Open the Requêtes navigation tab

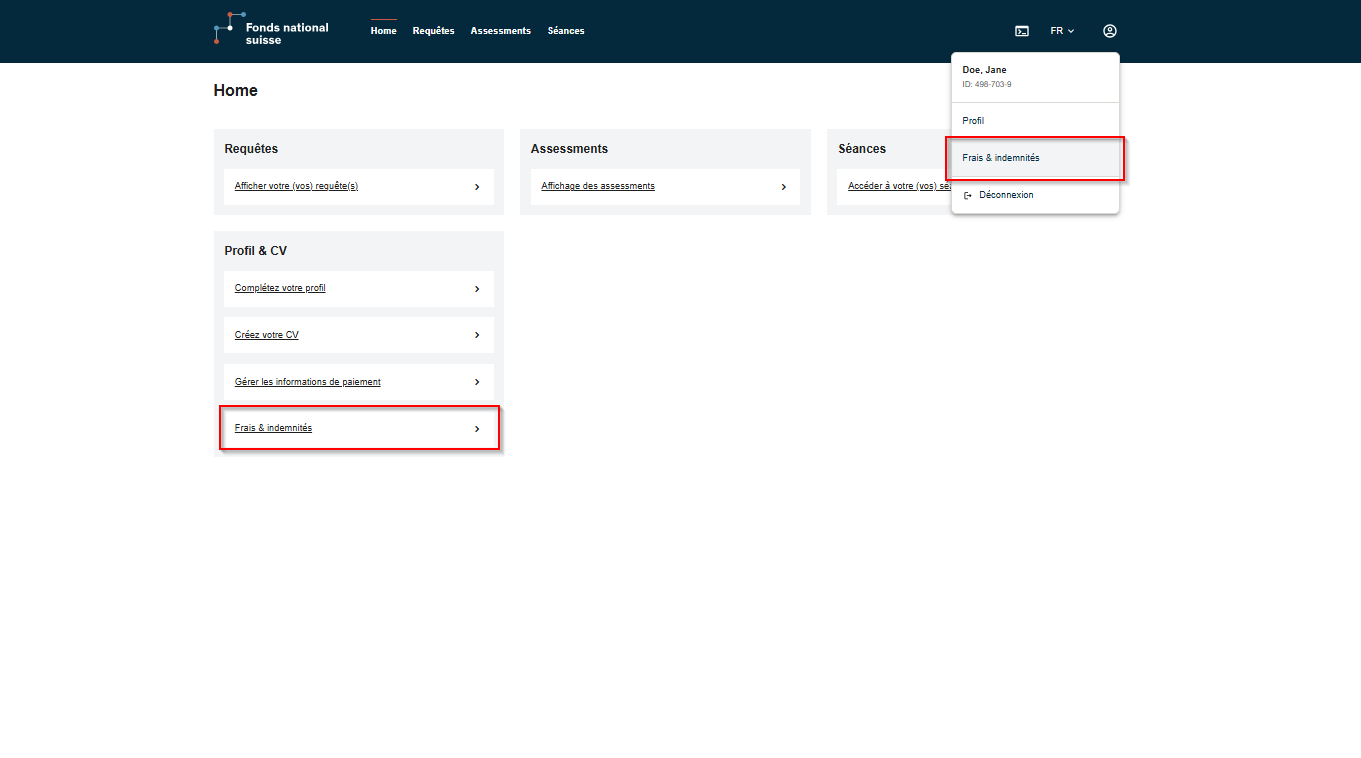coord(433,31)
